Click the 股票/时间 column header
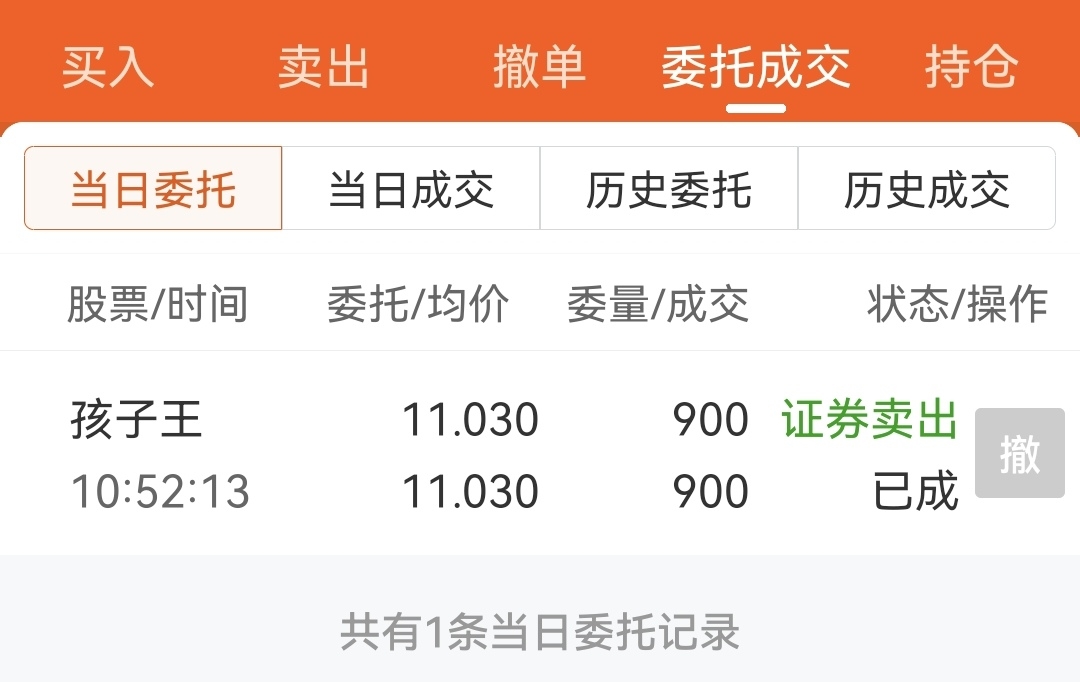The image size is (1080, 682). click(158, 304)
